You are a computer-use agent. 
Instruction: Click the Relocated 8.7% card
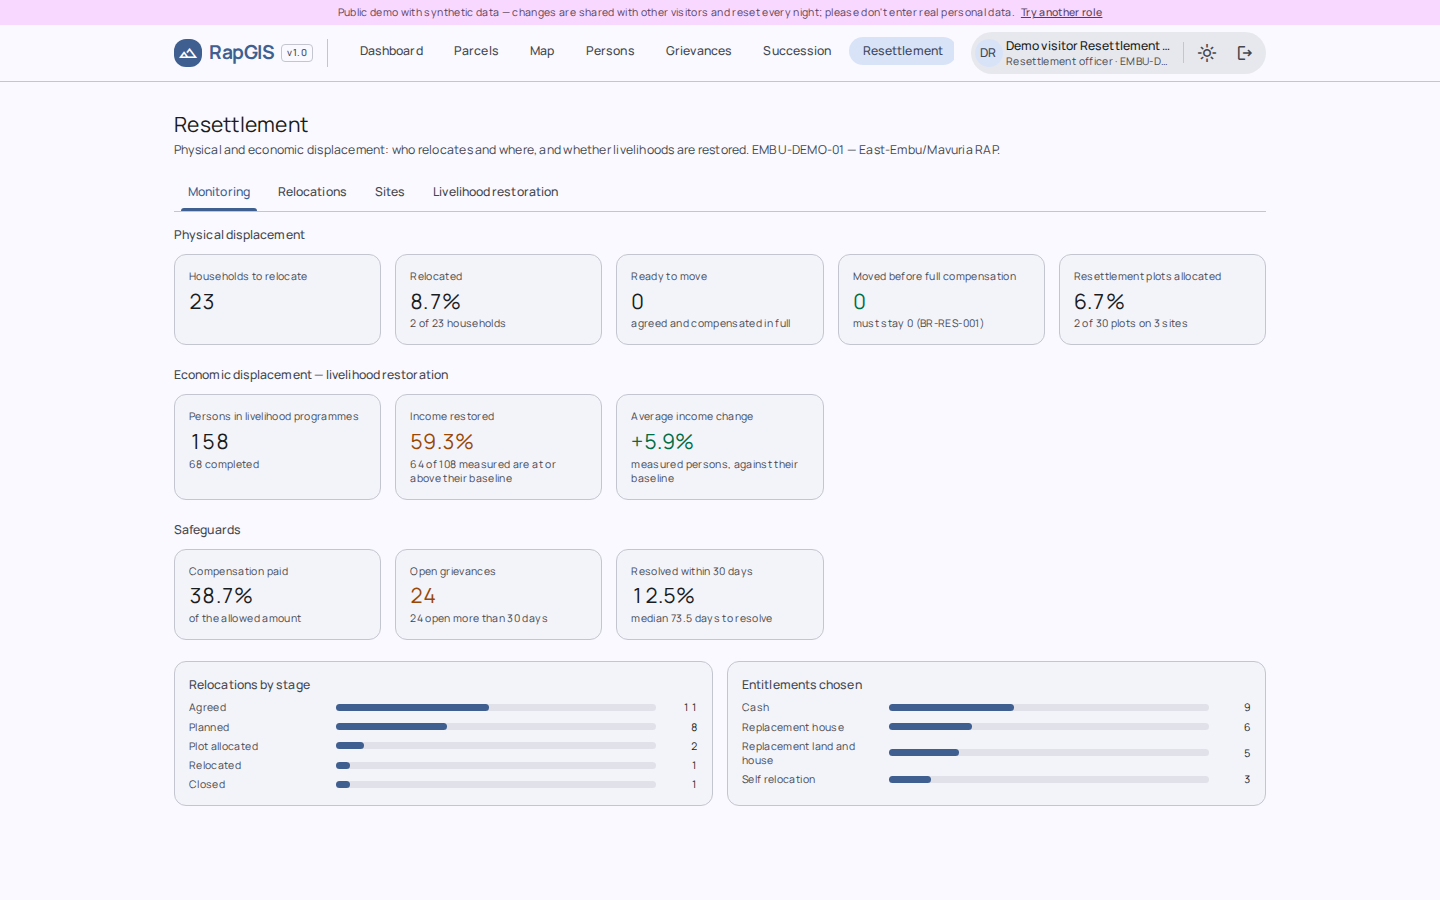(x=498, y=299)
